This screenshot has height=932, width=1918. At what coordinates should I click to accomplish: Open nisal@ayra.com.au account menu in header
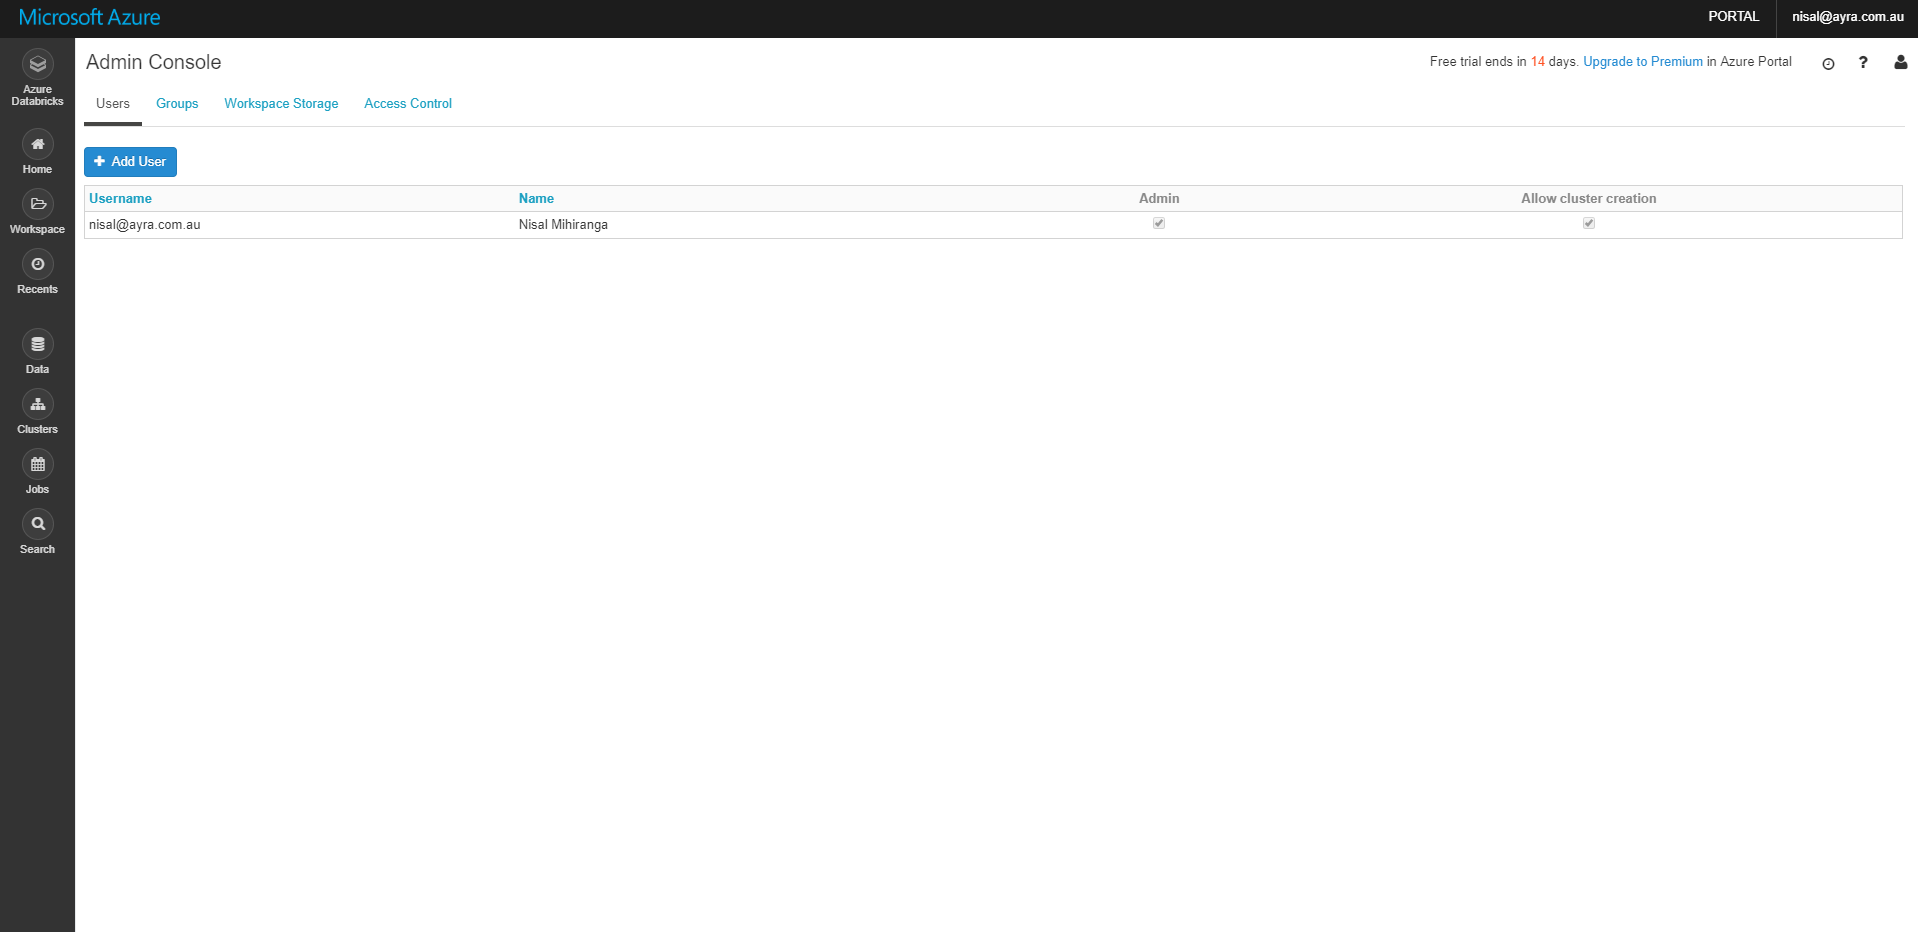1847,17
